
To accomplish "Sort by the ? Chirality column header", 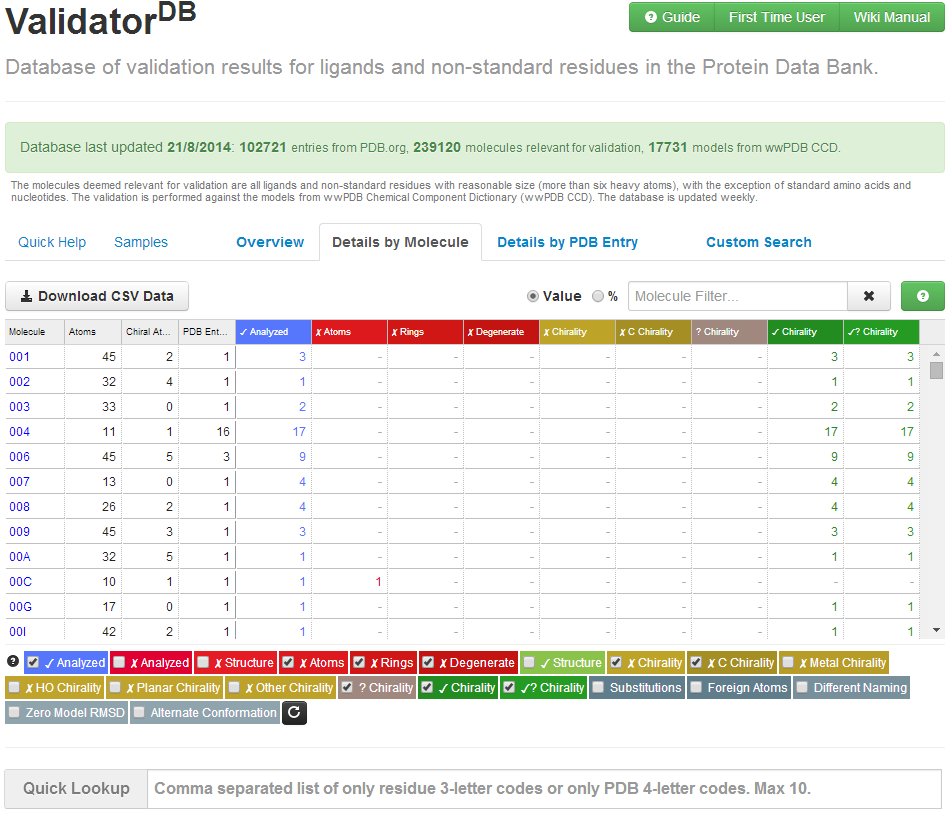I will [x=729, y=332].
